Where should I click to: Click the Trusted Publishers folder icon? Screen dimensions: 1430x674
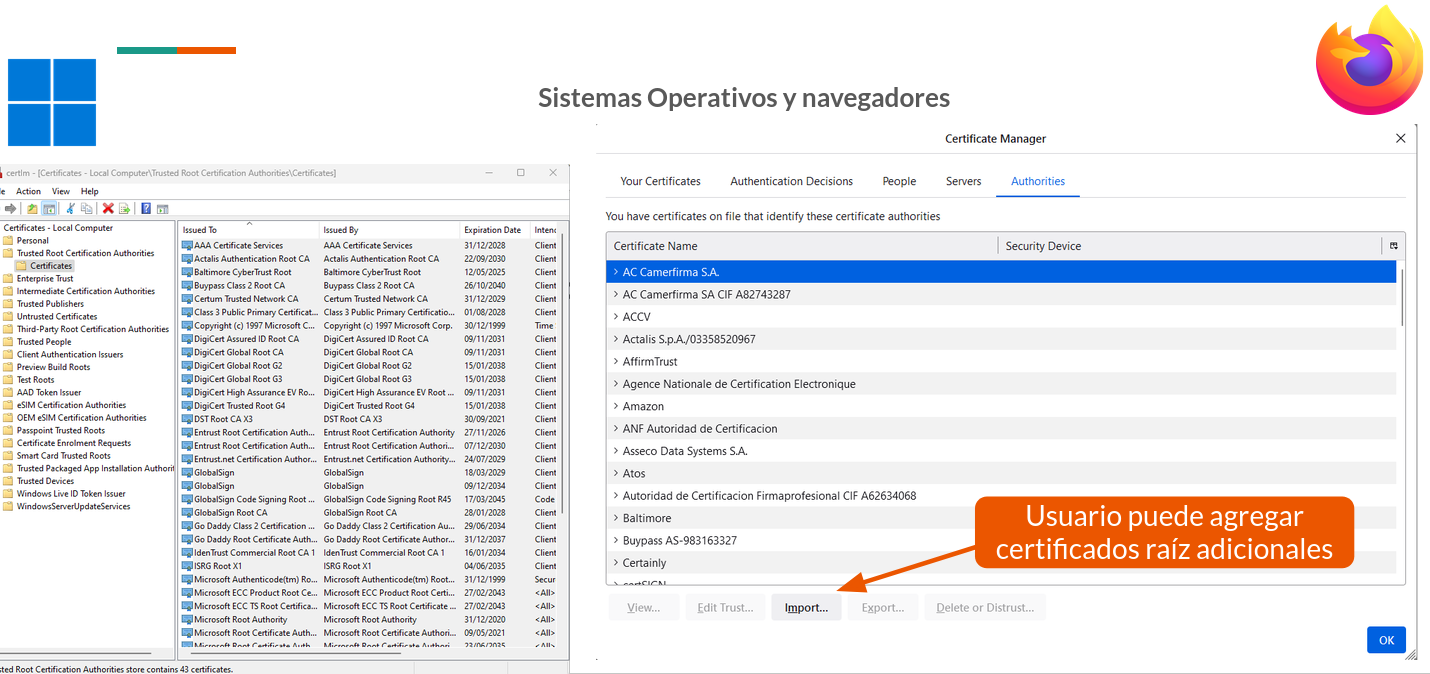[8, 303]
